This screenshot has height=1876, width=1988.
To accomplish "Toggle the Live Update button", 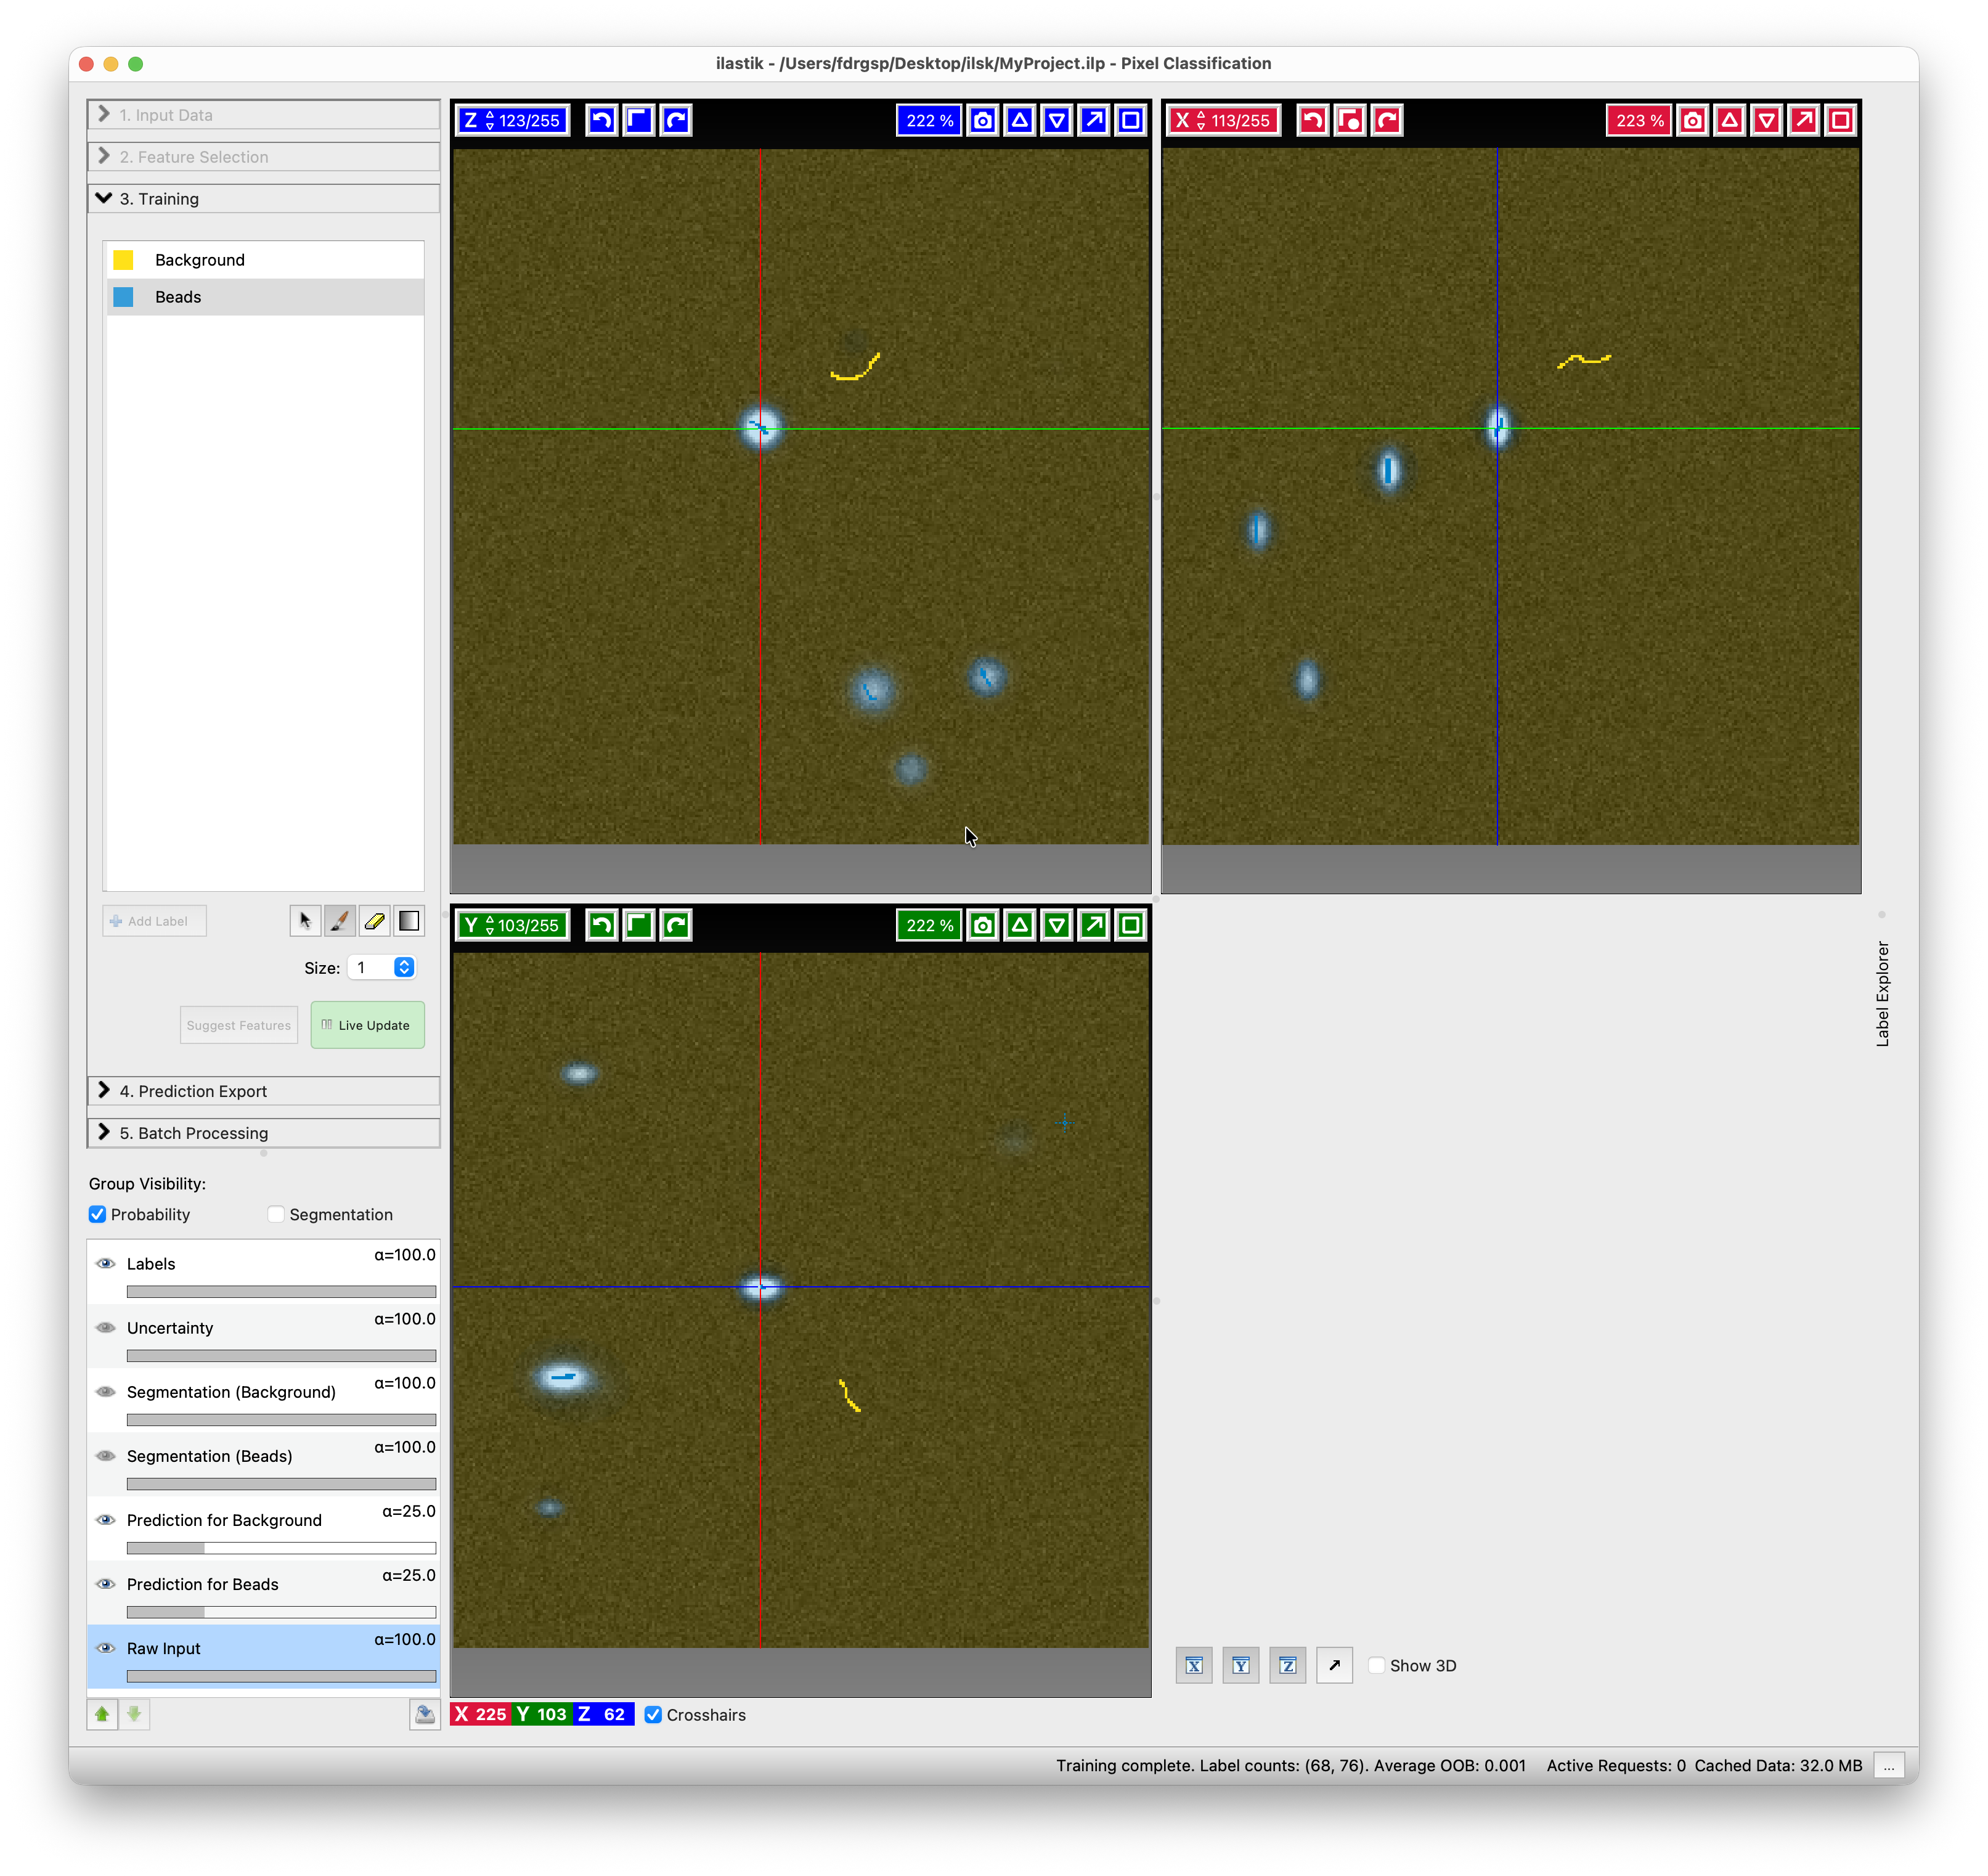I will pyautogui.click(x=367, y=1025).
